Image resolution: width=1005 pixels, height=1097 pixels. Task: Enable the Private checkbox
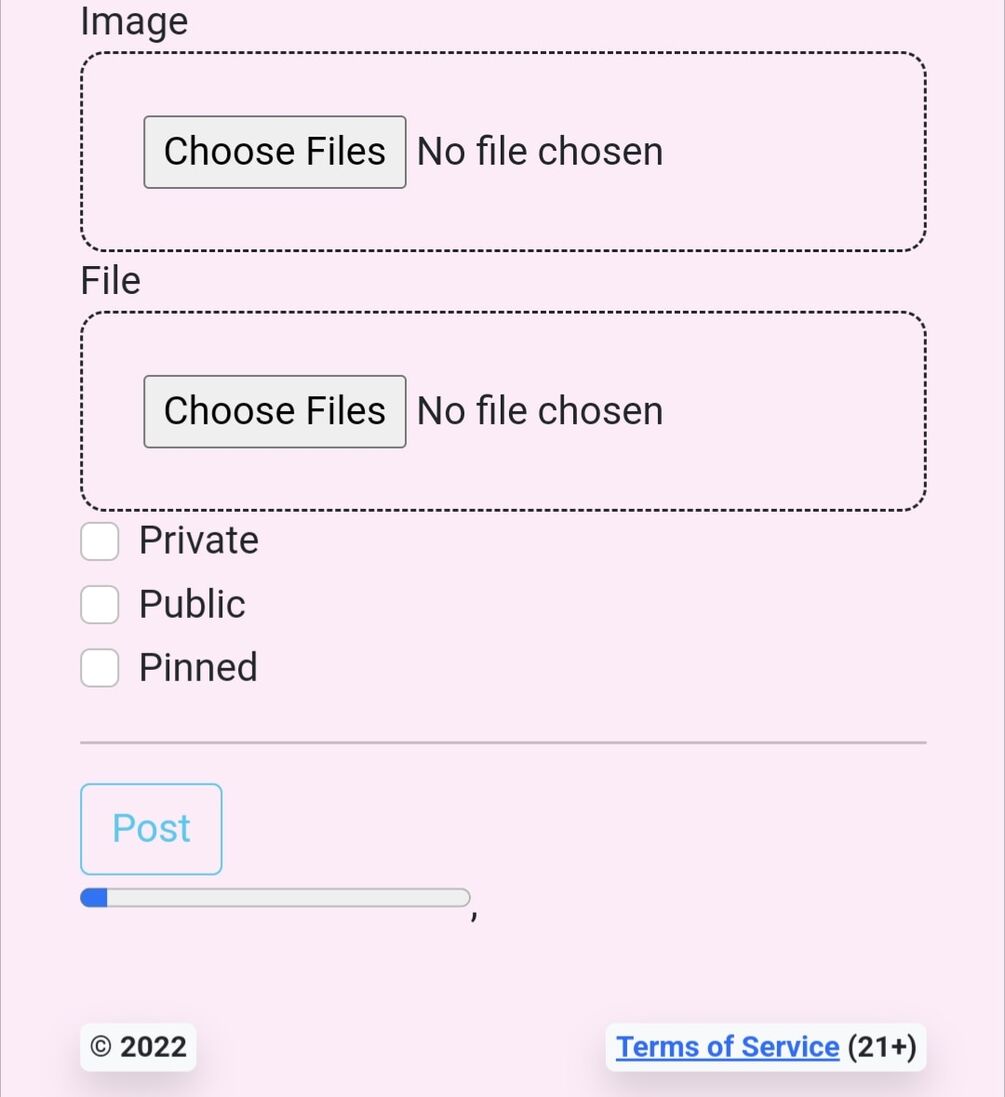click(100, 541)
